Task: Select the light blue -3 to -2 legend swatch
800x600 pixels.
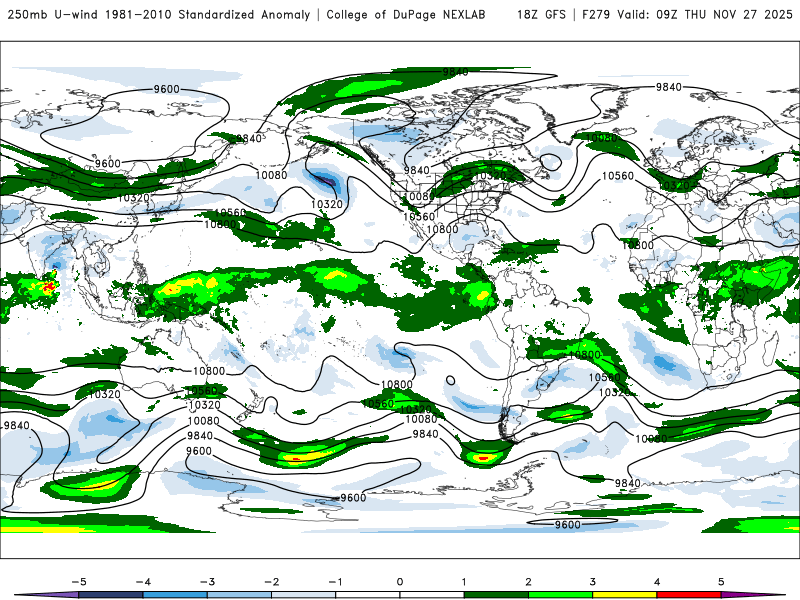Action: (239, 595)
